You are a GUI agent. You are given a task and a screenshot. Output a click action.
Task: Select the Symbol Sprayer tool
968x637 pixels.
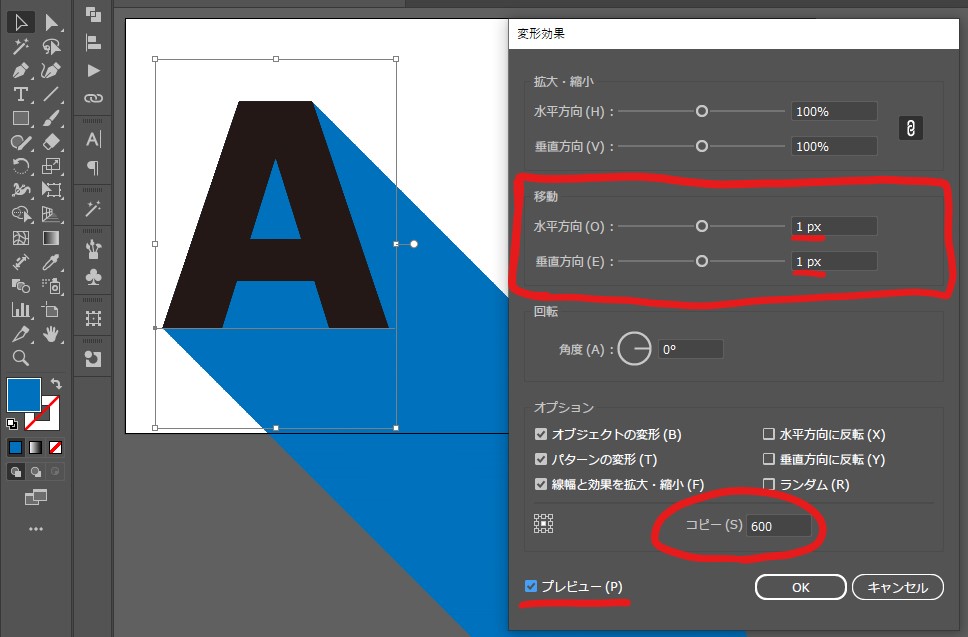pos(51,286)
